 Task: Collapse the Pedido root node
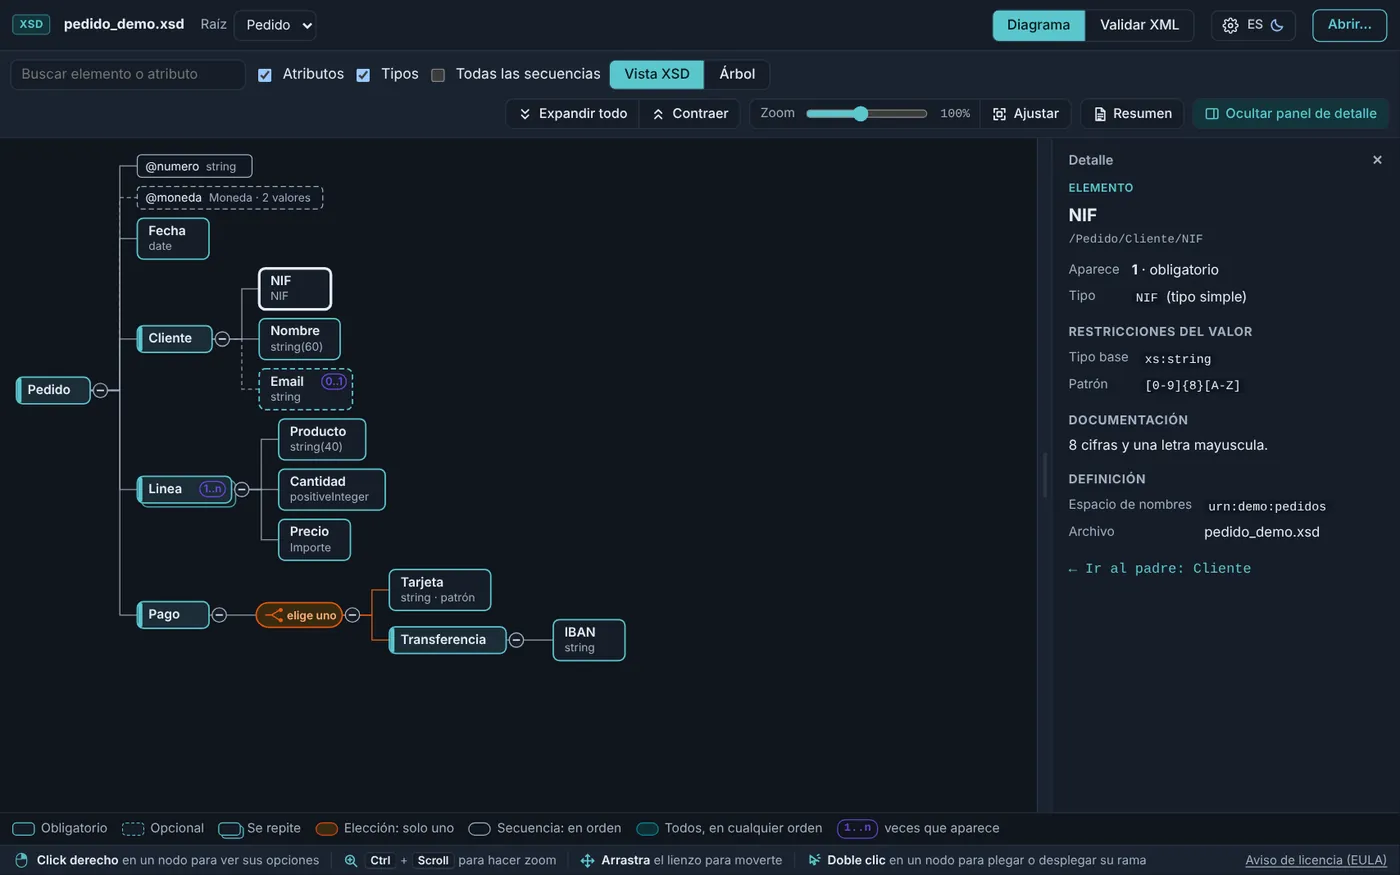pos(100,390)
